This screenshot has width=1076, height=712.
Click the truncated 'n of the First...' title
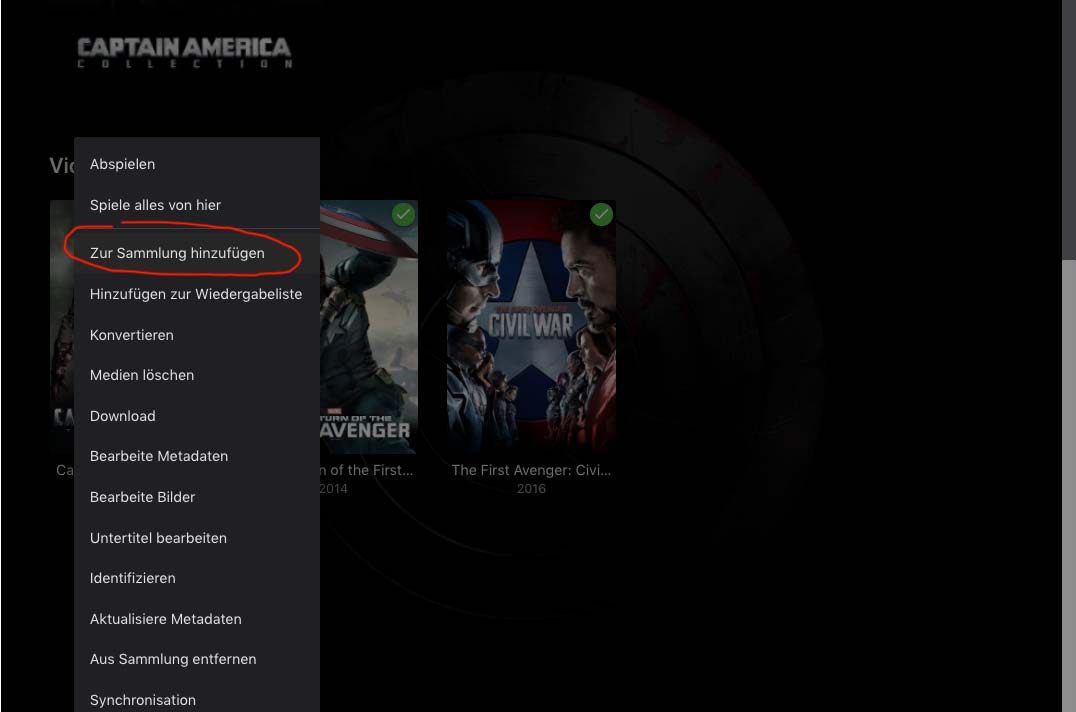[x=366, y=470]
